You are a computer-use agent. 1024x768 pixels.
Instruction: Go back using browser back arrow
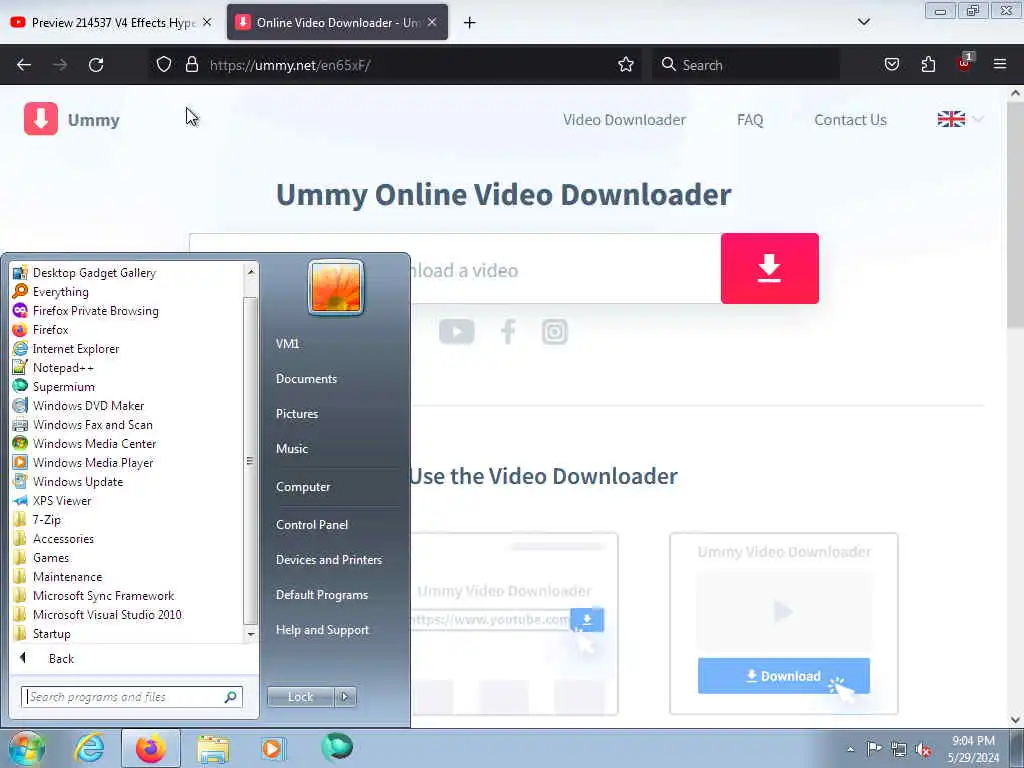point(24,65)
